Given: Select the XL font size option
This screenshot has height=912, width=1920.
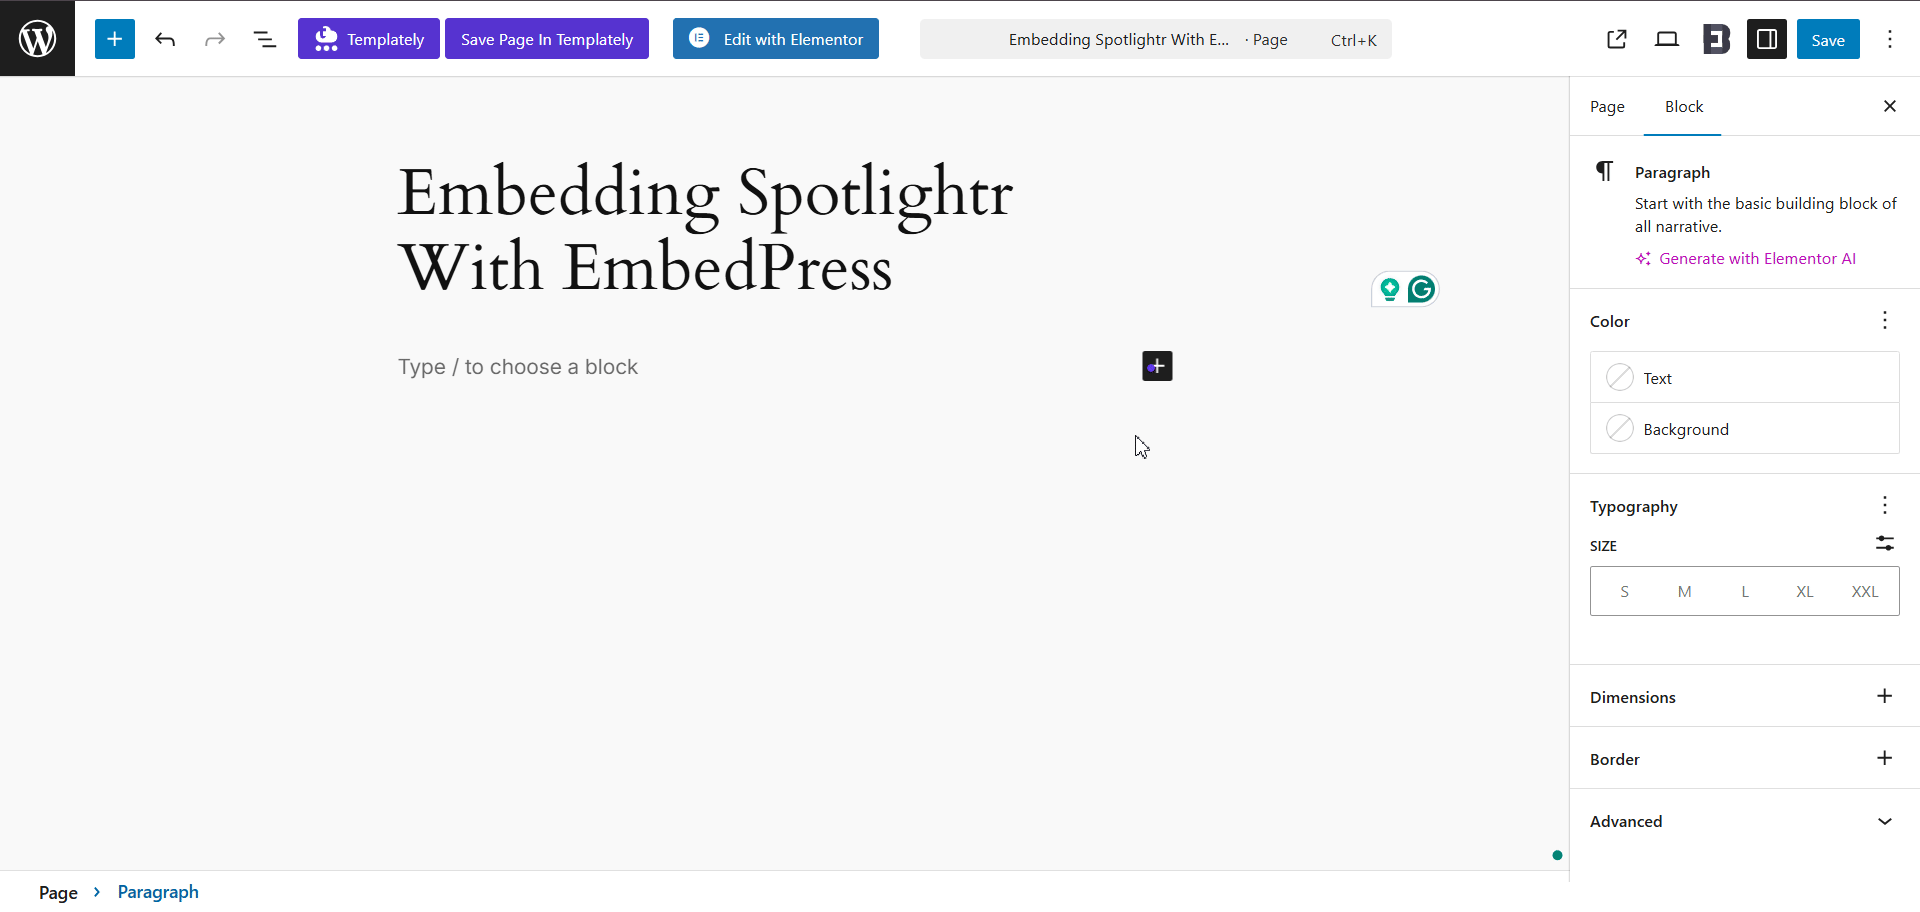Looking at the screenshot, I should pos(1805,591).
